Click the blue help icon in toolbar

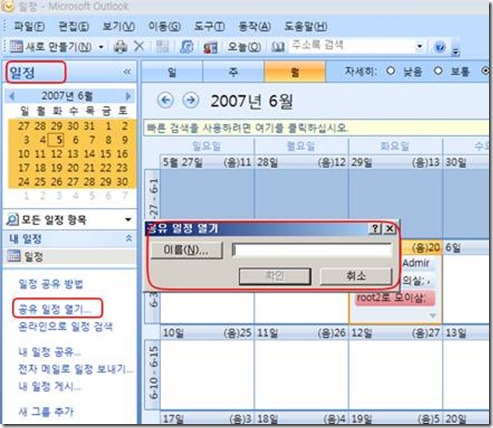(x=440, y=47)
